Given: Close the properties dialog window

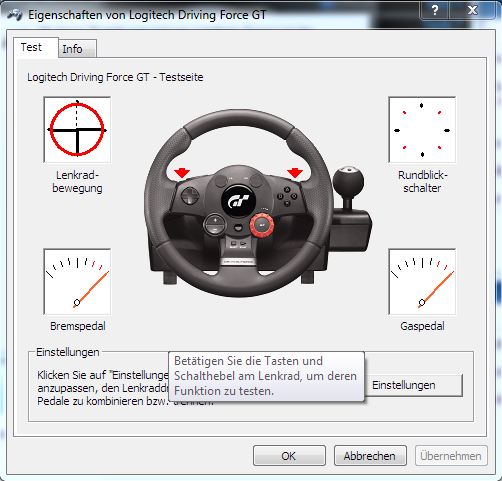Looking at the screenshot, I should (x=472, y=11).
